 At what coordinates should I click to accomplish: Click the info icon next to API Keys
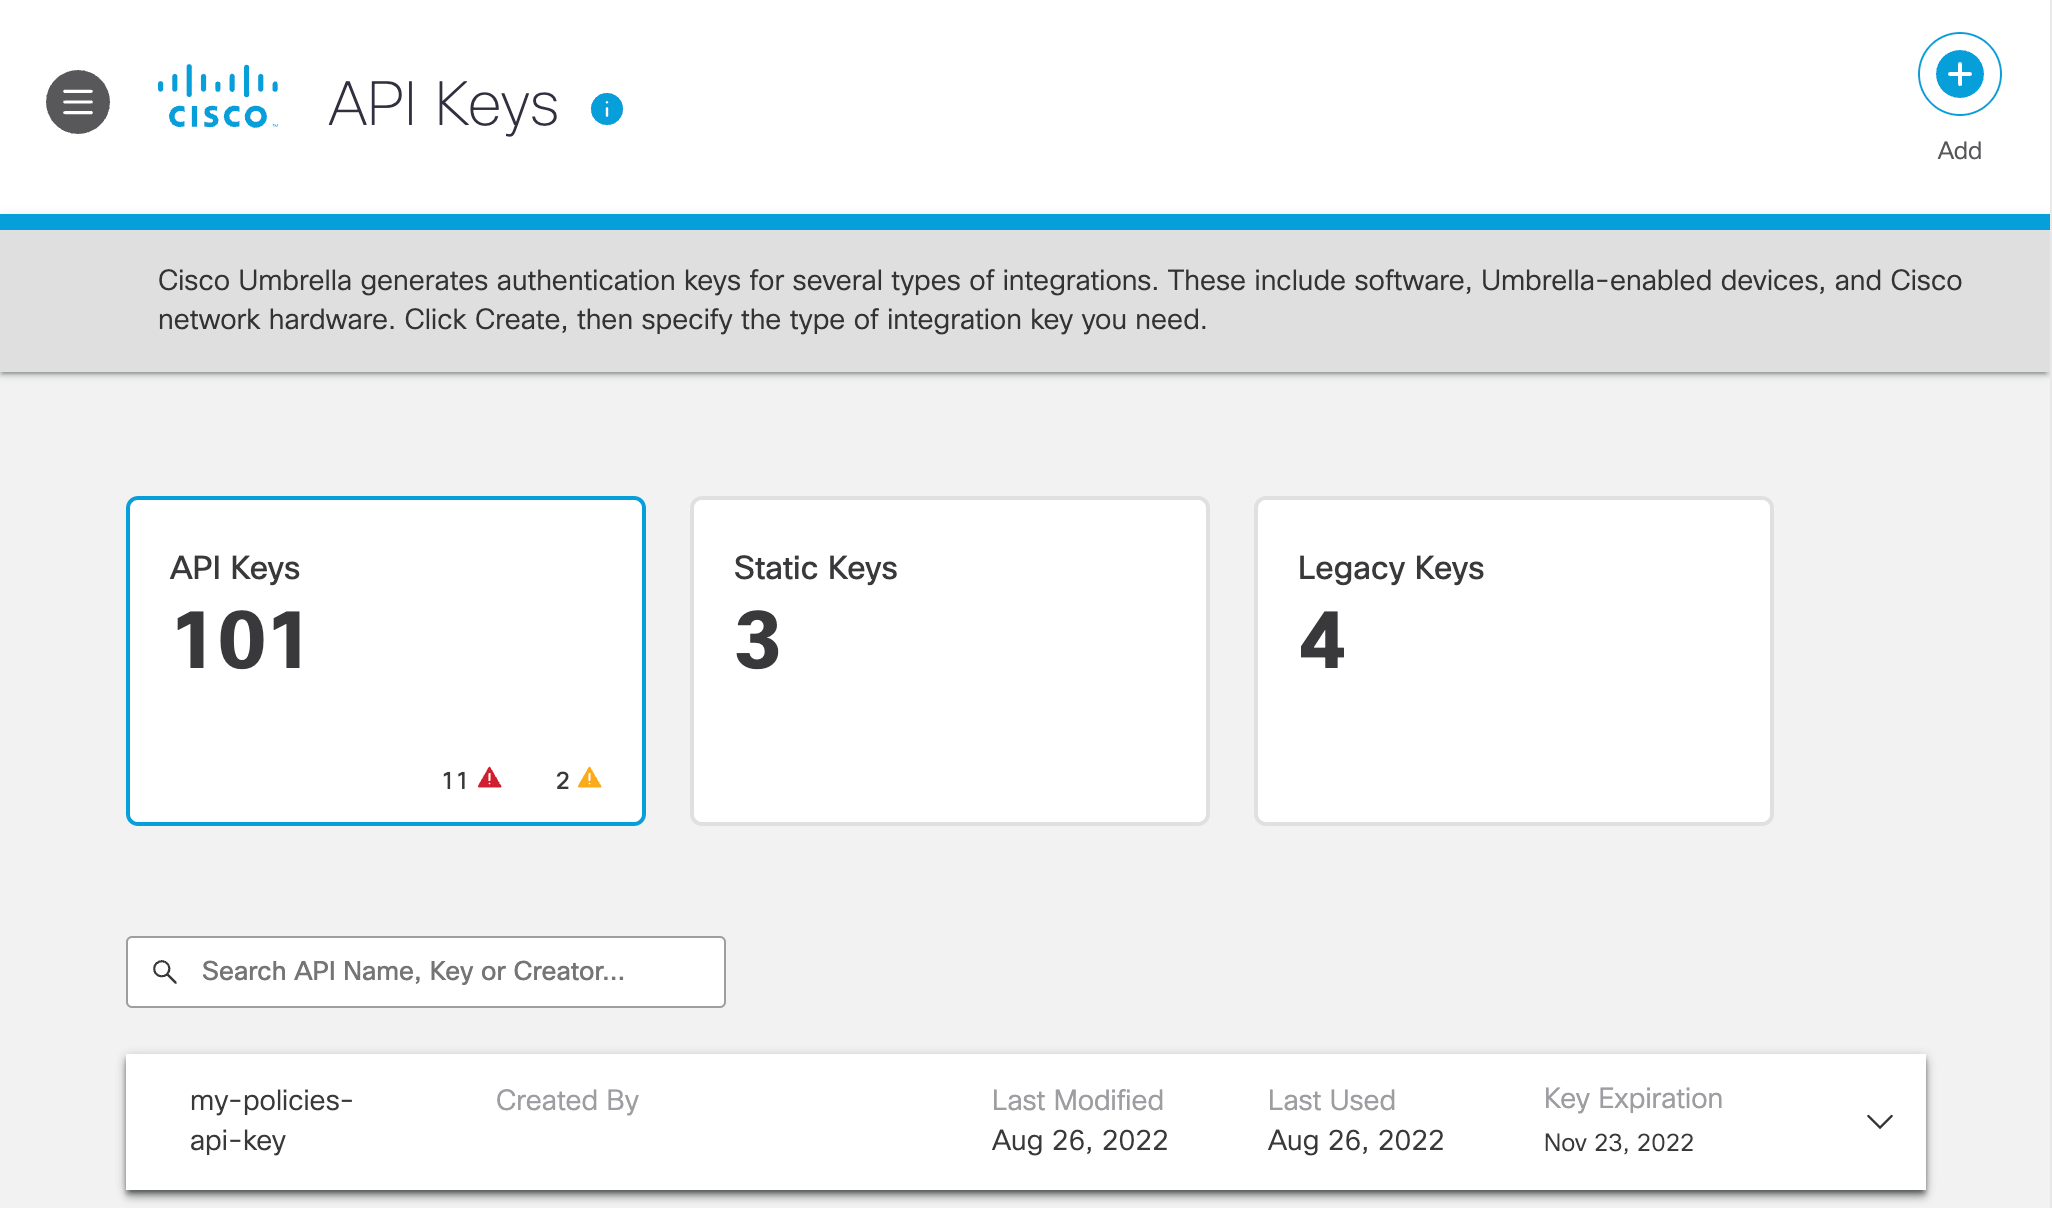pyautogui.click(x=606, y=108)
